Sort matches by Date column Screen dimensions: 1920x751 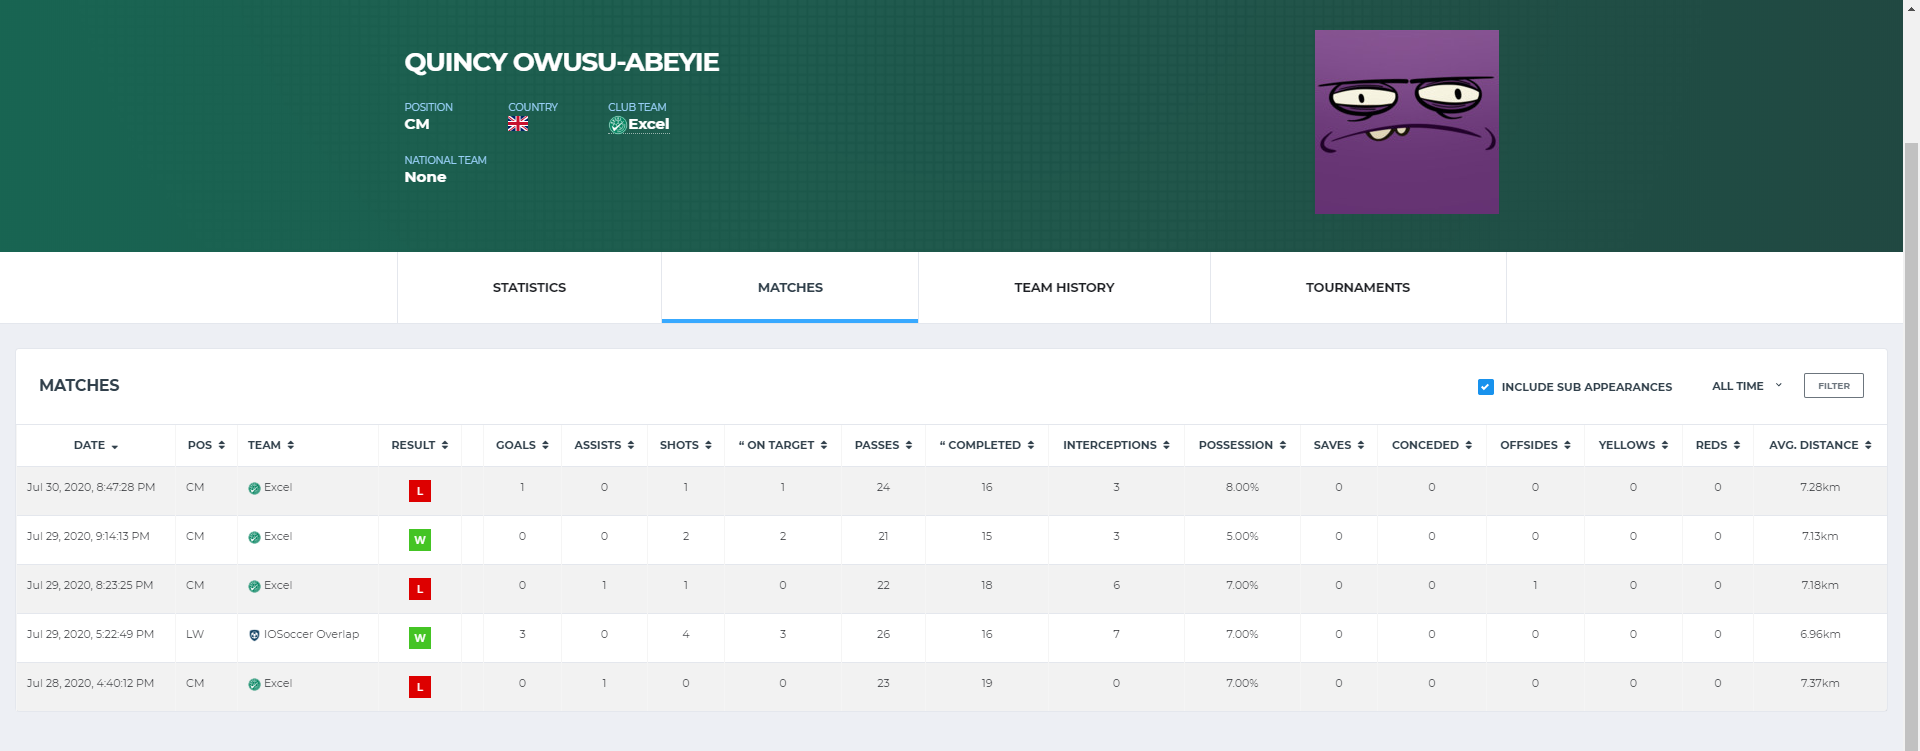coord(96,445)
